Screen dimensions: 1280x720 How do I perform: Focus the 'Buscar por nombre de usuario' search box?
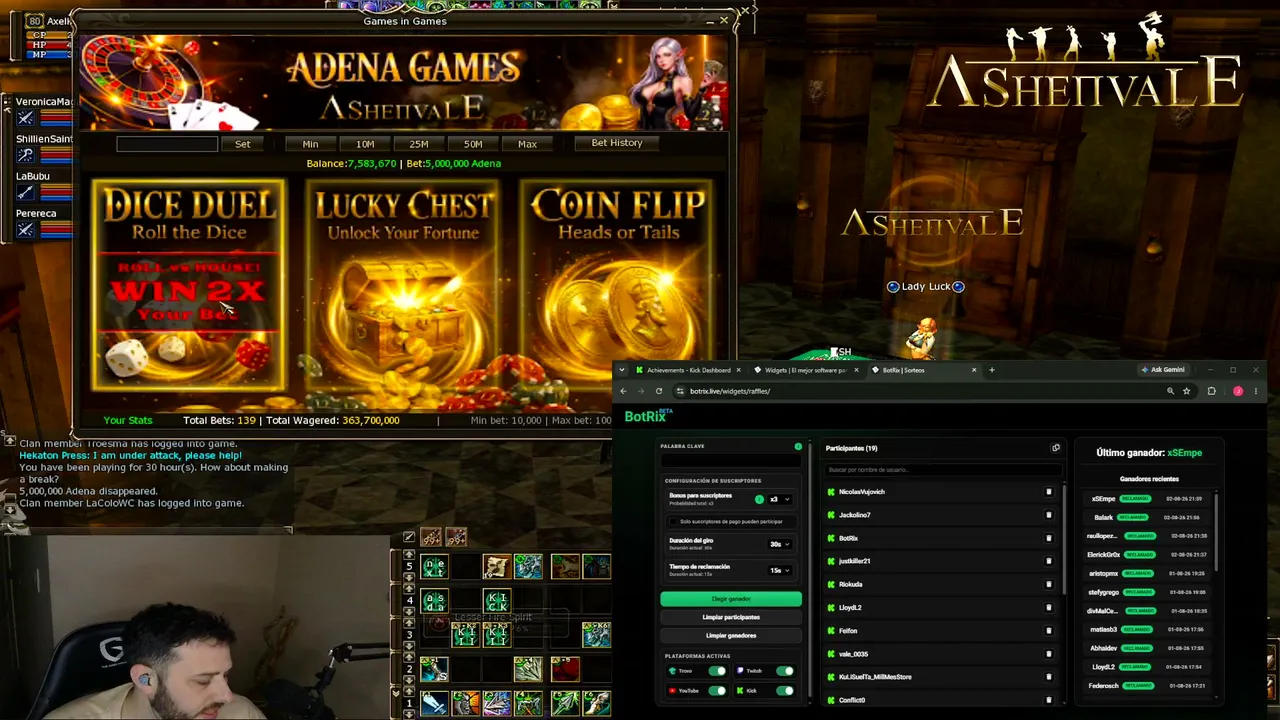(942, 470)
